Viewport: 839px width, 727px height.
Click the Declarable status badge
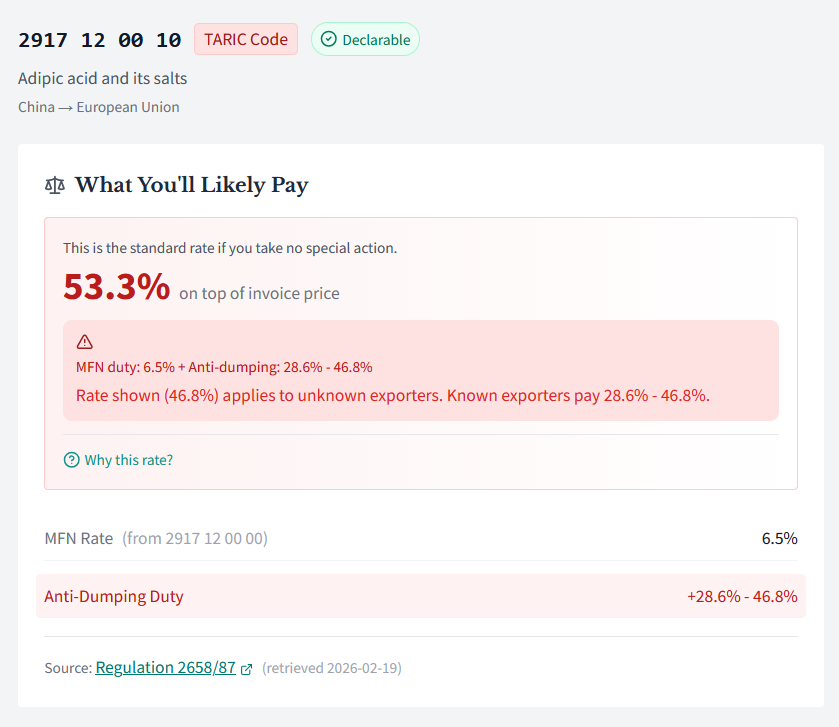pyautogui.click(x=365, y=39)
